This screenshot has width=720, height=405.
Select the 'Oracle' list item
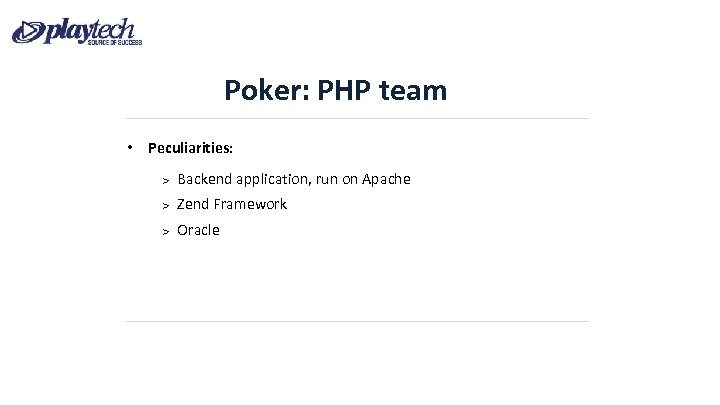198,230
